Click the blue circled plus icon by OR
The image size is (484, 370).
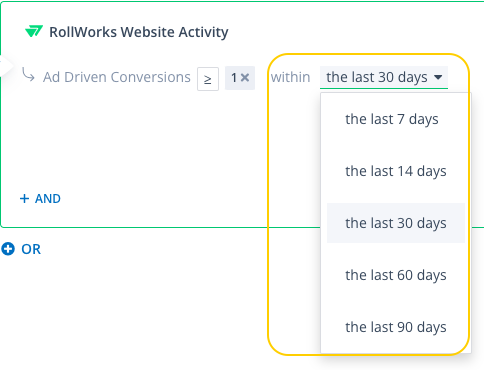click(8, 249)
